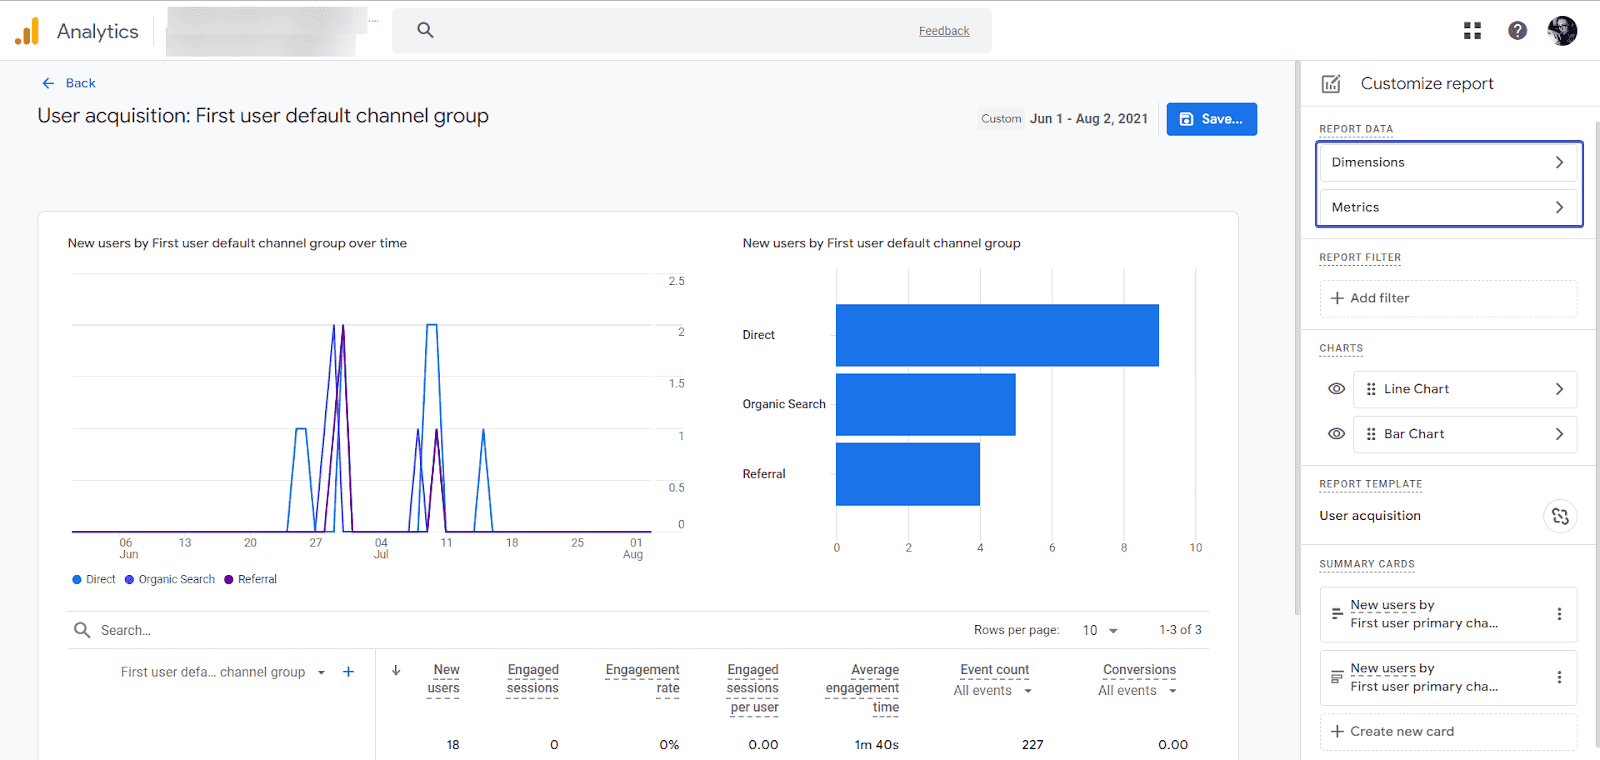Sort by New users column
Screen dimensions: 1600x760
coord(445,679)
